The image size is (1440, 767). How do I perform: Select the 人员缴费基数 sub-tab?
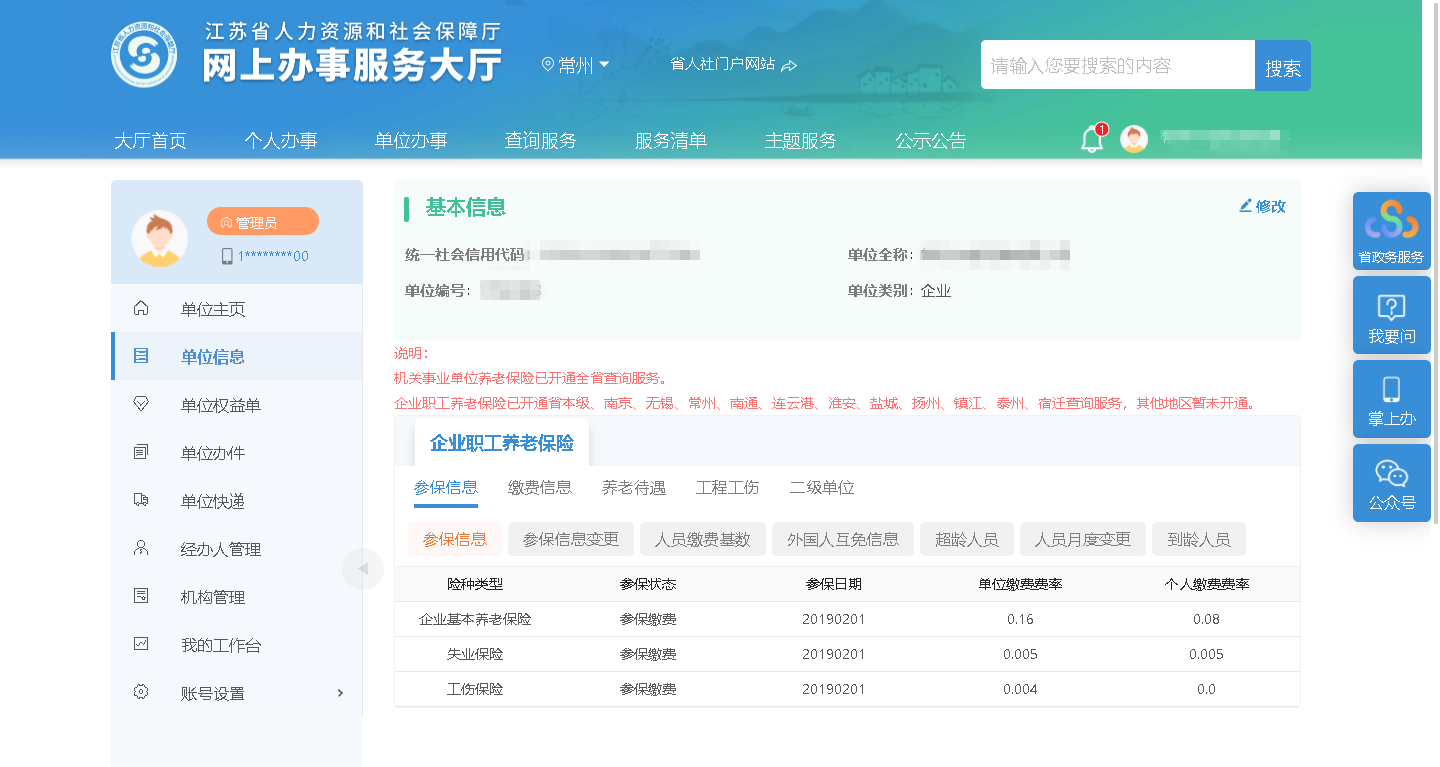[x=702, y=539]
